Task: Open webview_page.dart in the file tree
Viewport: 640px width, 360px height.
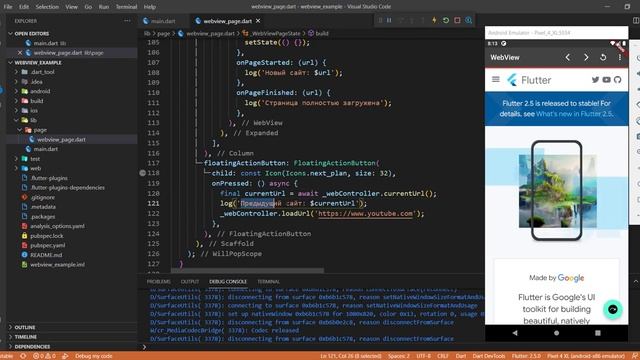Action: [x=61, y=140]
